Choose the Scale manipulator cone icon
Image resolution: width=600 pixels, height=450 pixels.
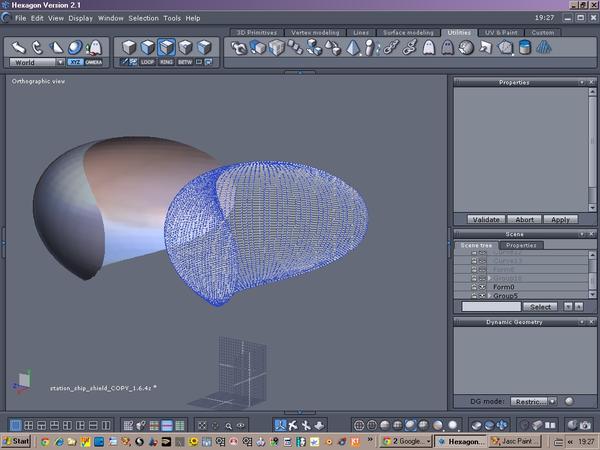point(56,47)
